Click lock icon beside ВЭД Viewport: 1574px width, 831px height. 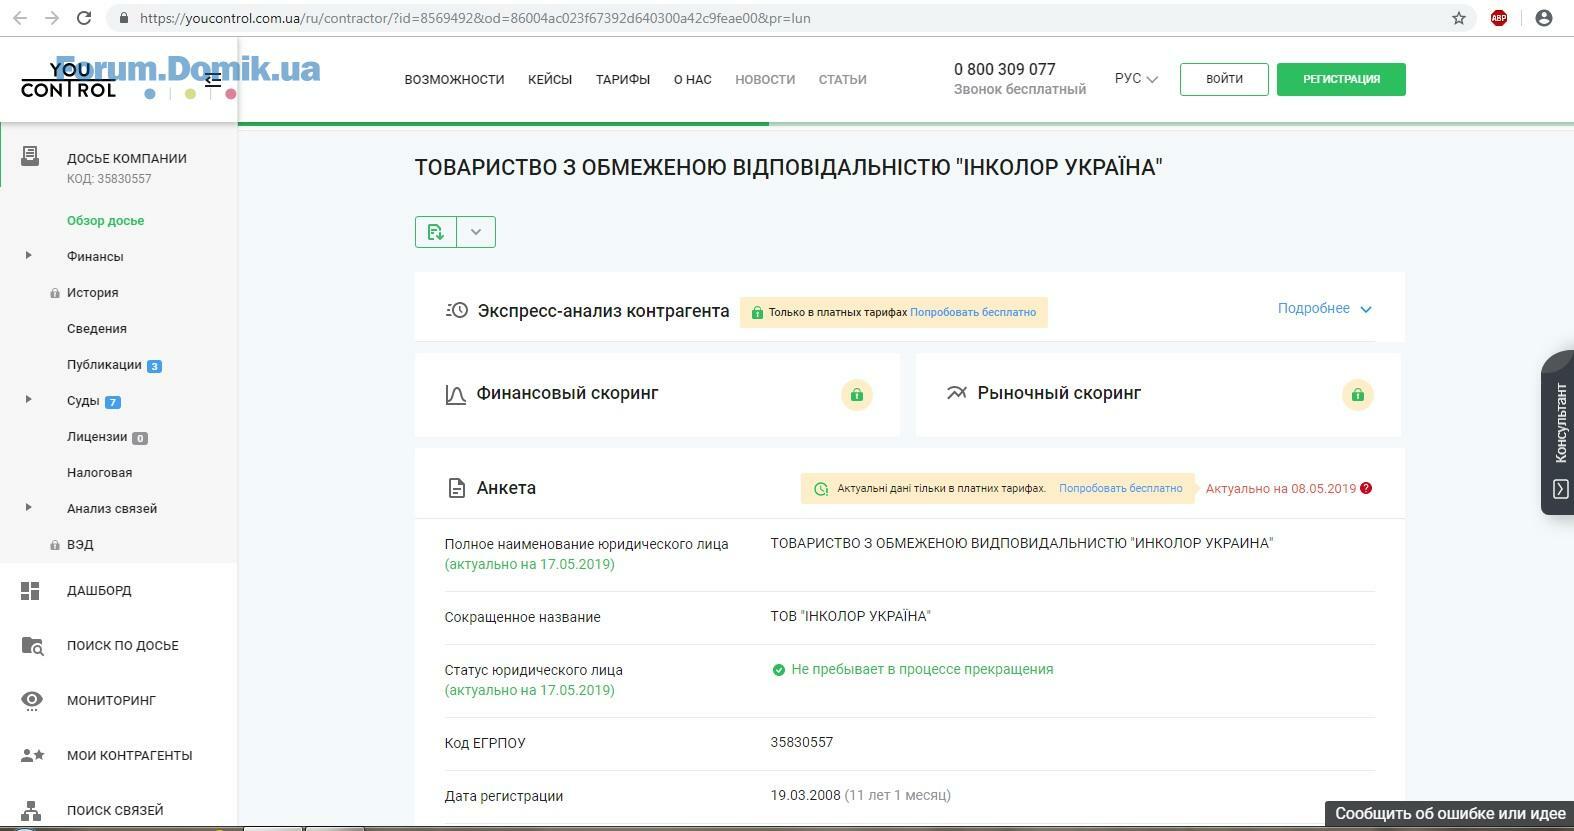55,545
